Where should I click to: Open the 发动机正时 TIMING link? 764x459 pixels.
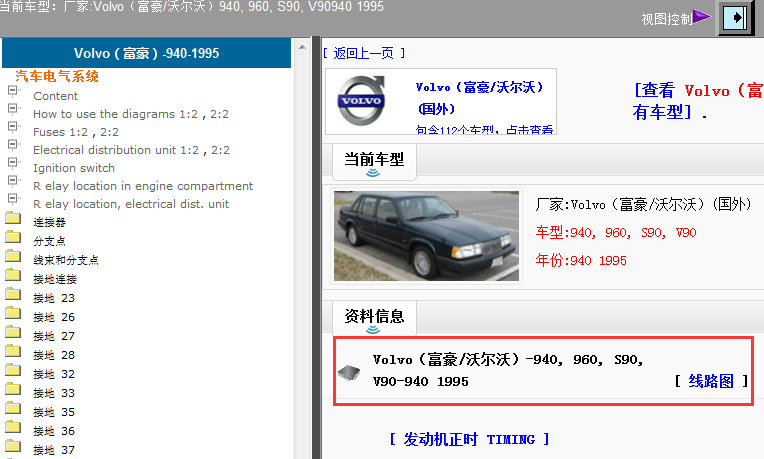point(469,440)
